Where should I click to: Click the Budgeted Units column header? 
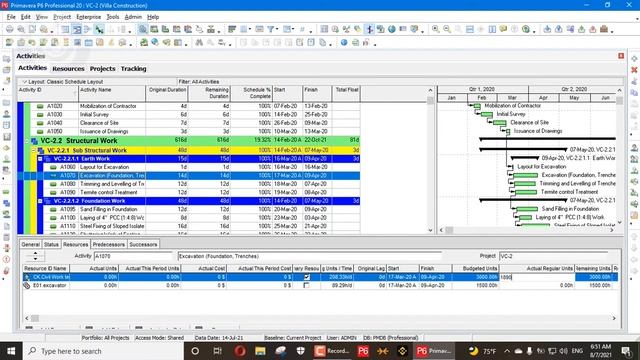click(476, 269)
